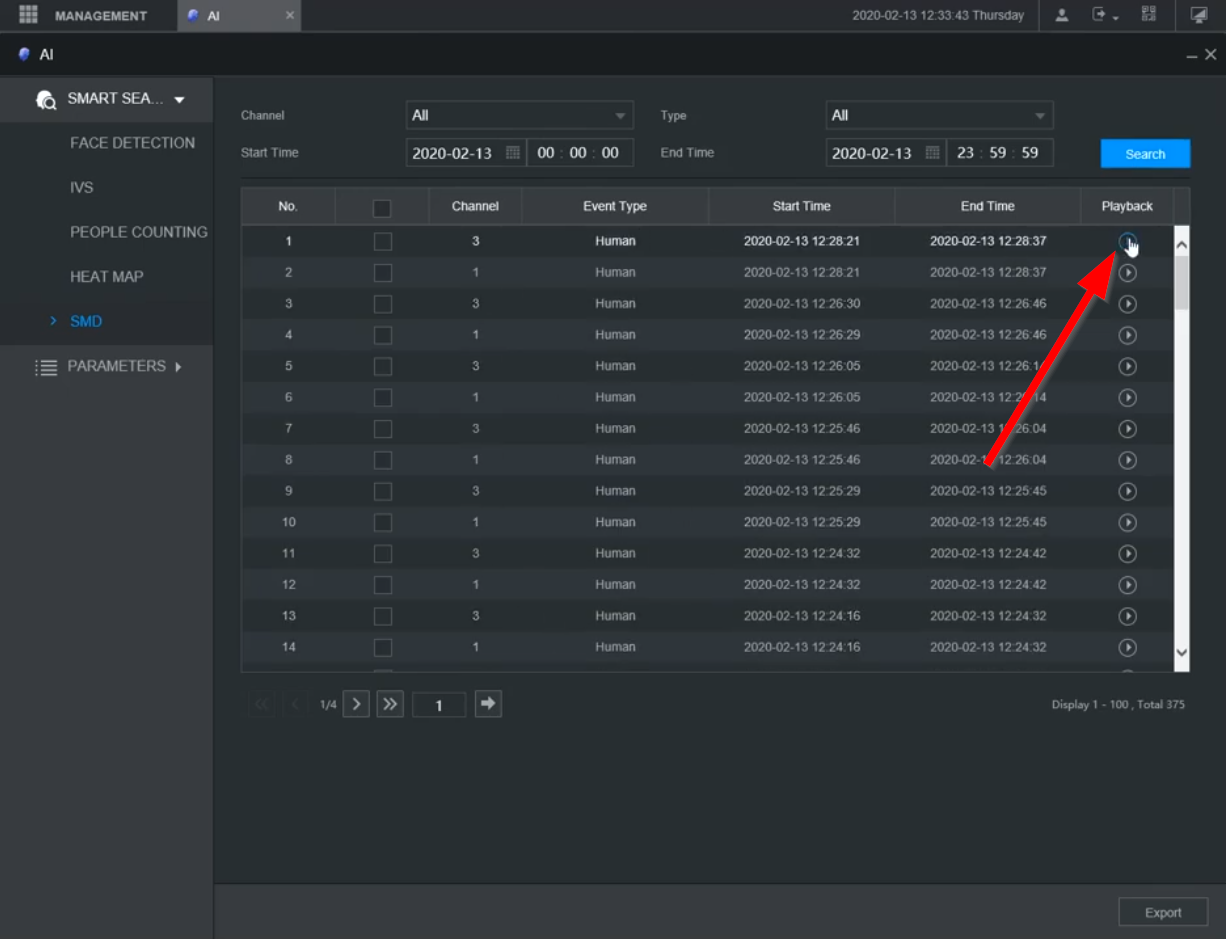
Task: Open Start Time calendar picker icon
Action: coord(512,153)
